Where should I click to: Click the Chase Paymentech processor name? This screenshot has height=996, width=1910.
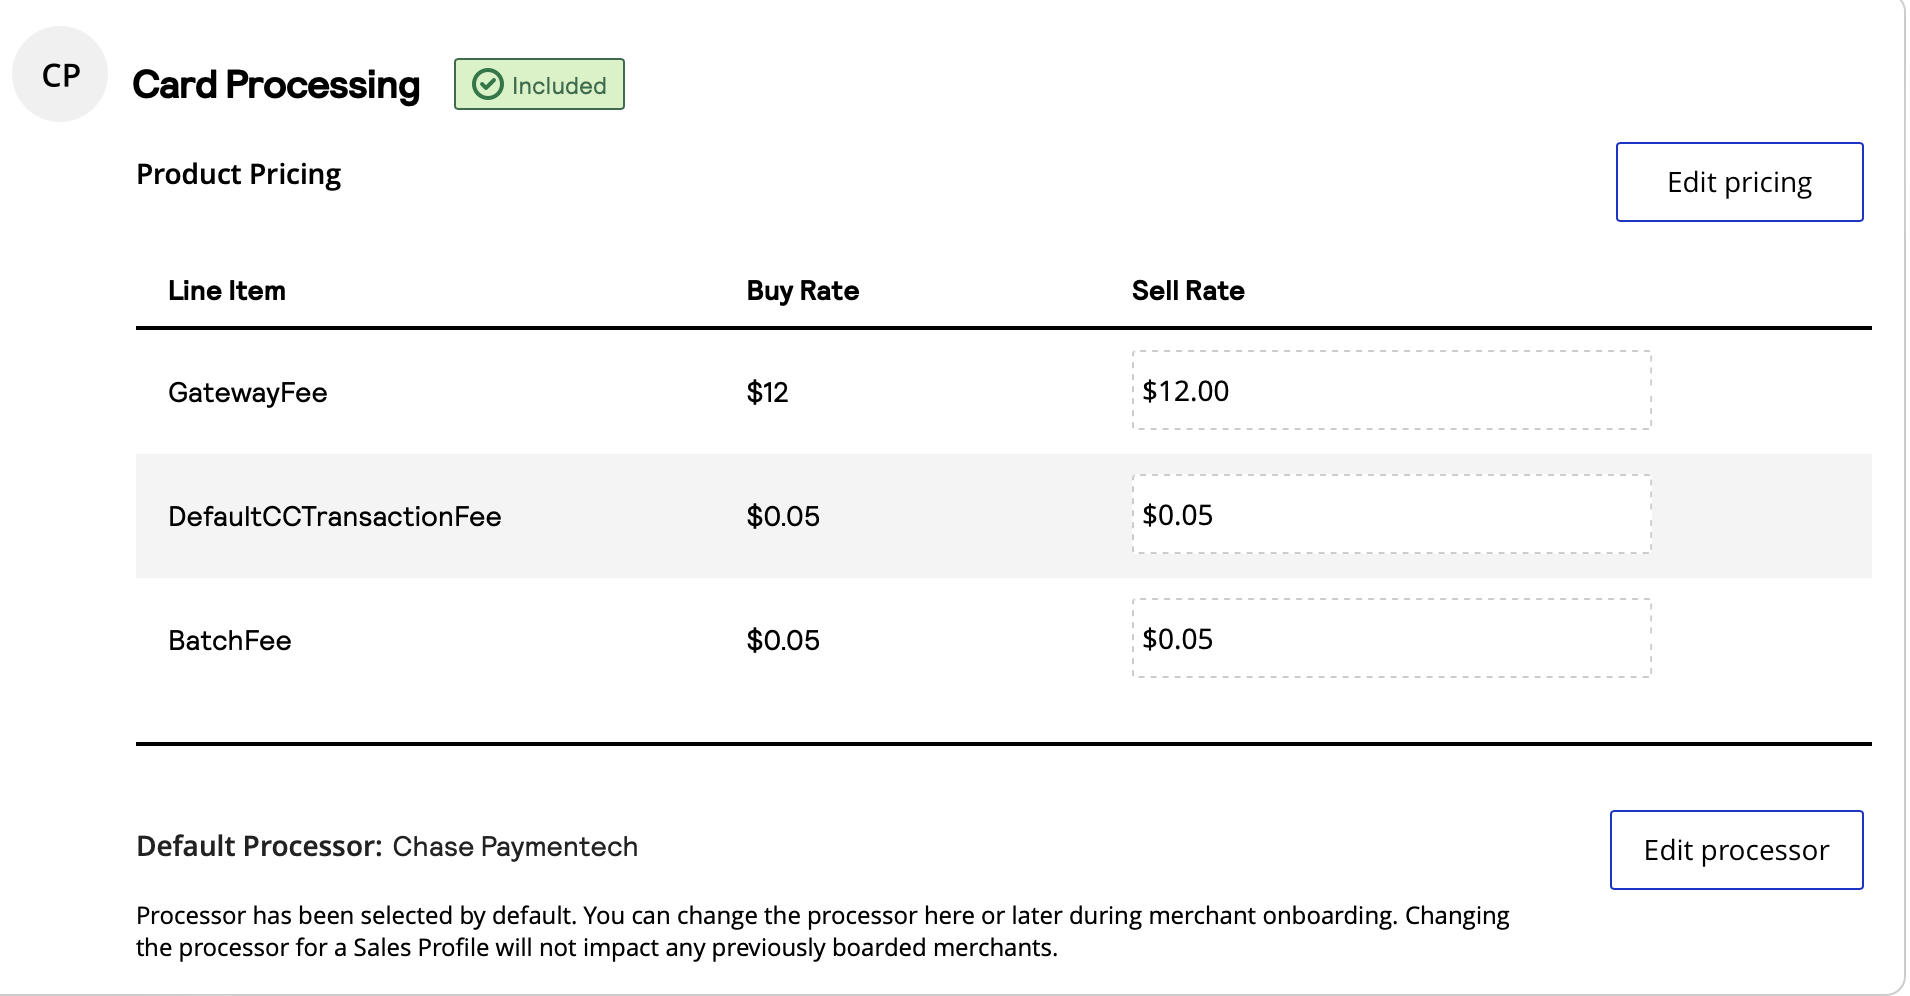pyautogui.click(x=514, y=847)
